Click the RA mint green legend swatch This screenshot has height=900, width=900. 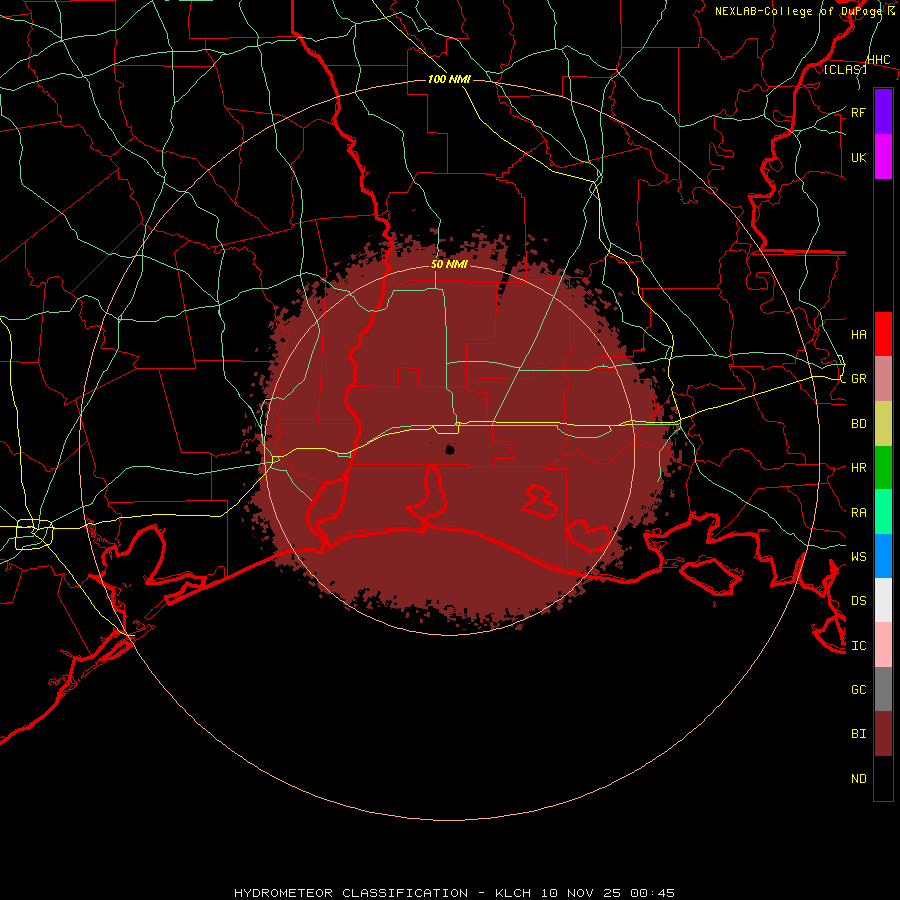coord(883,512)
